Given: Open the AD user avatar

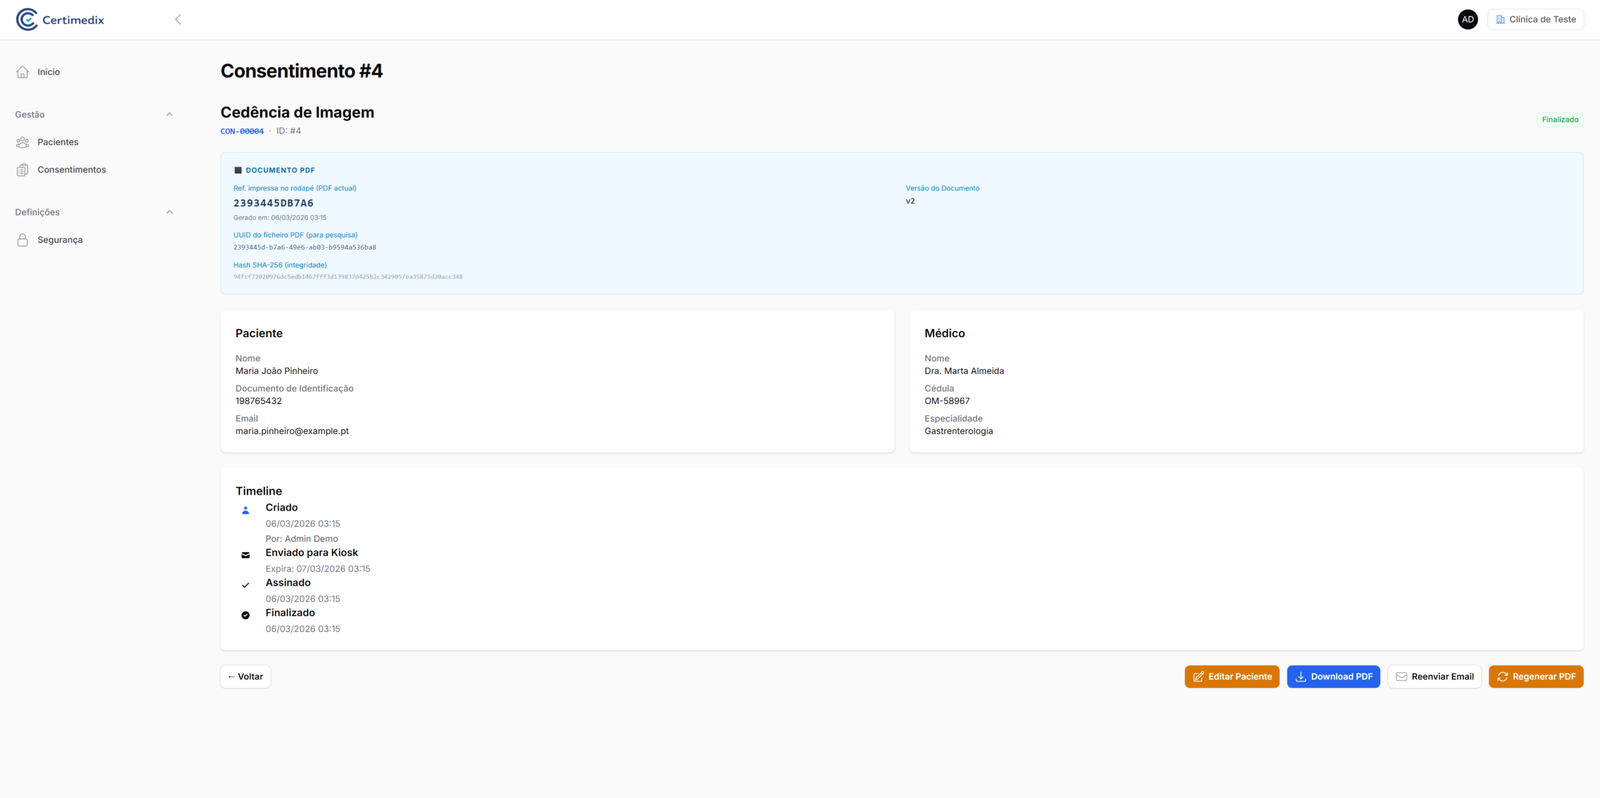Looking at the screenshot, I should (1467, 20).
